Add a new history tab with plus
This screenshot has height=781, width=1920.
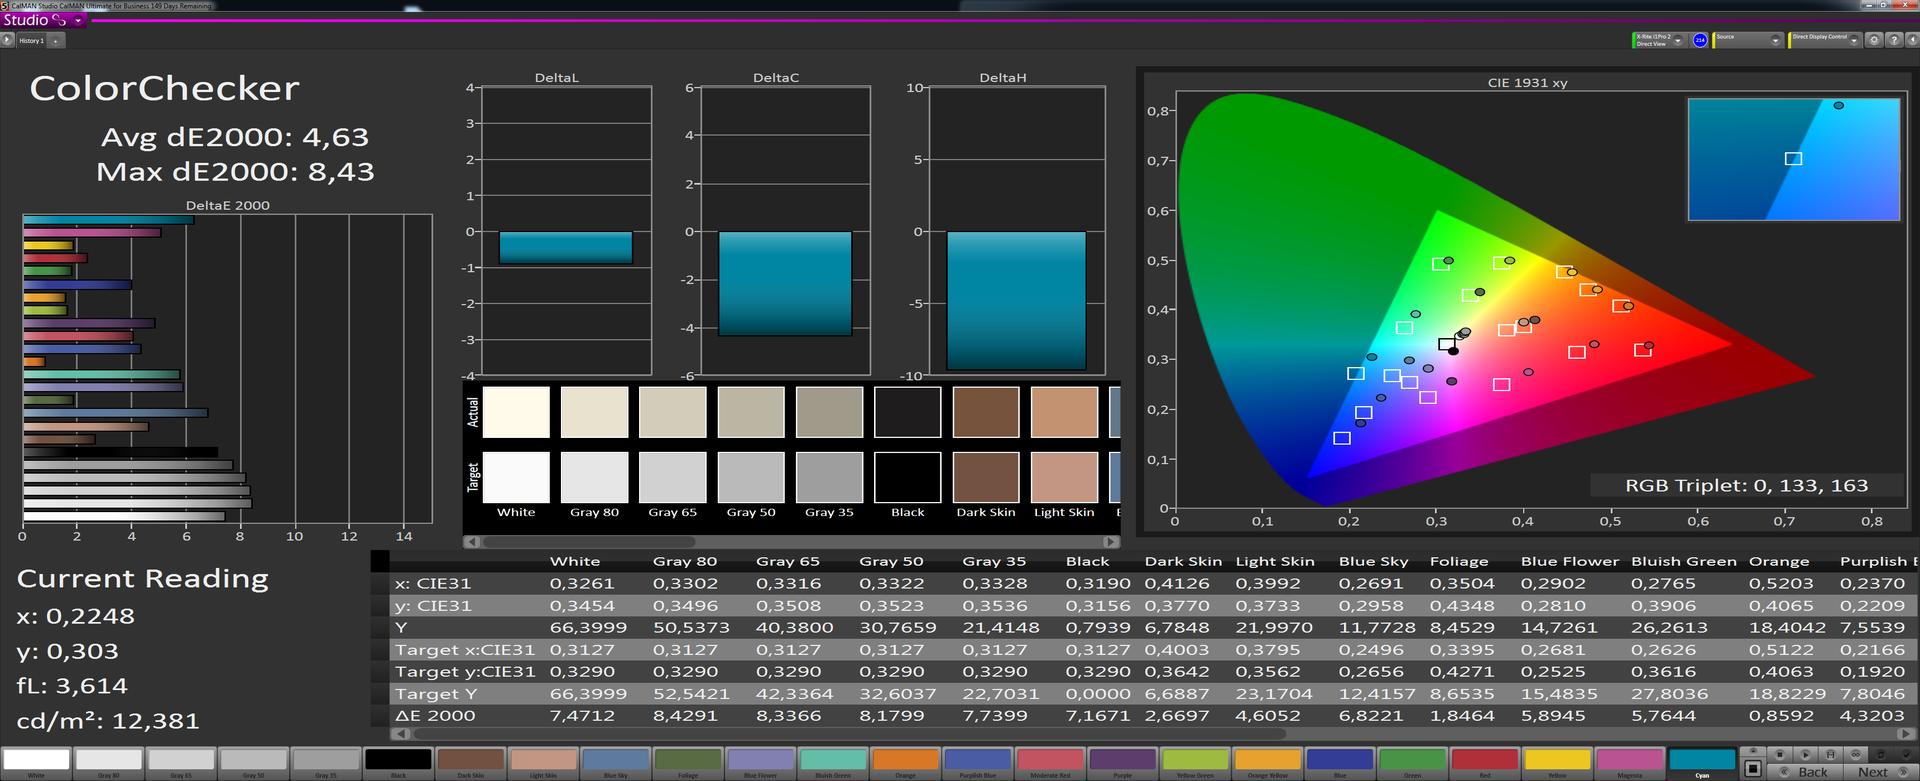pyautogui.click(x=56, y=41)
